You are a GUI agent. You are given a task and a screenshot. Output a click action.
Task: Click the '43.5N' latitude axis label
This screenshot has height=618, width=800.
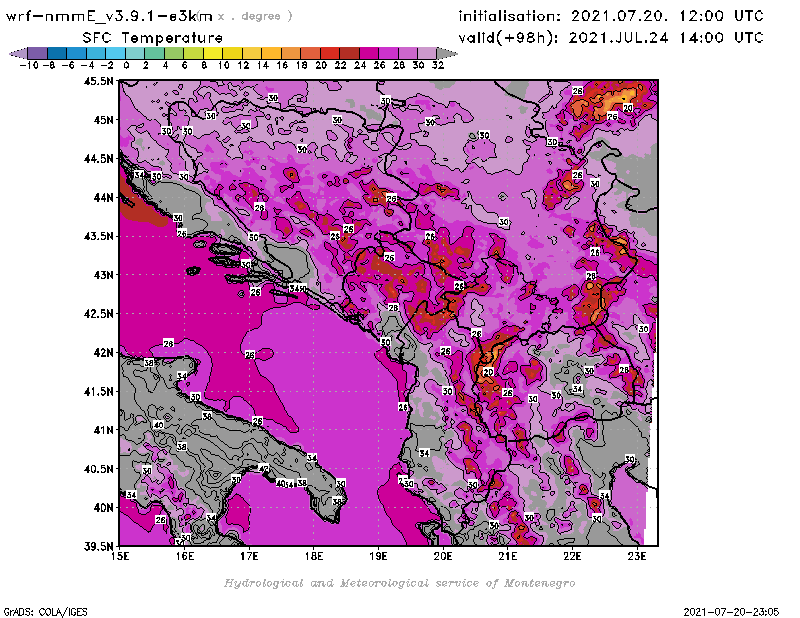(x=98, y=236)
